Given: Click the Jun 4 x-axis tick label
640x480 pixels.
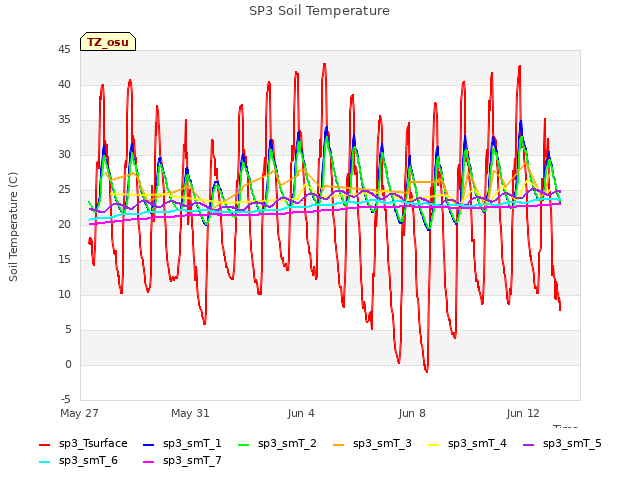Looking at the screenshot, I should 301,413.
